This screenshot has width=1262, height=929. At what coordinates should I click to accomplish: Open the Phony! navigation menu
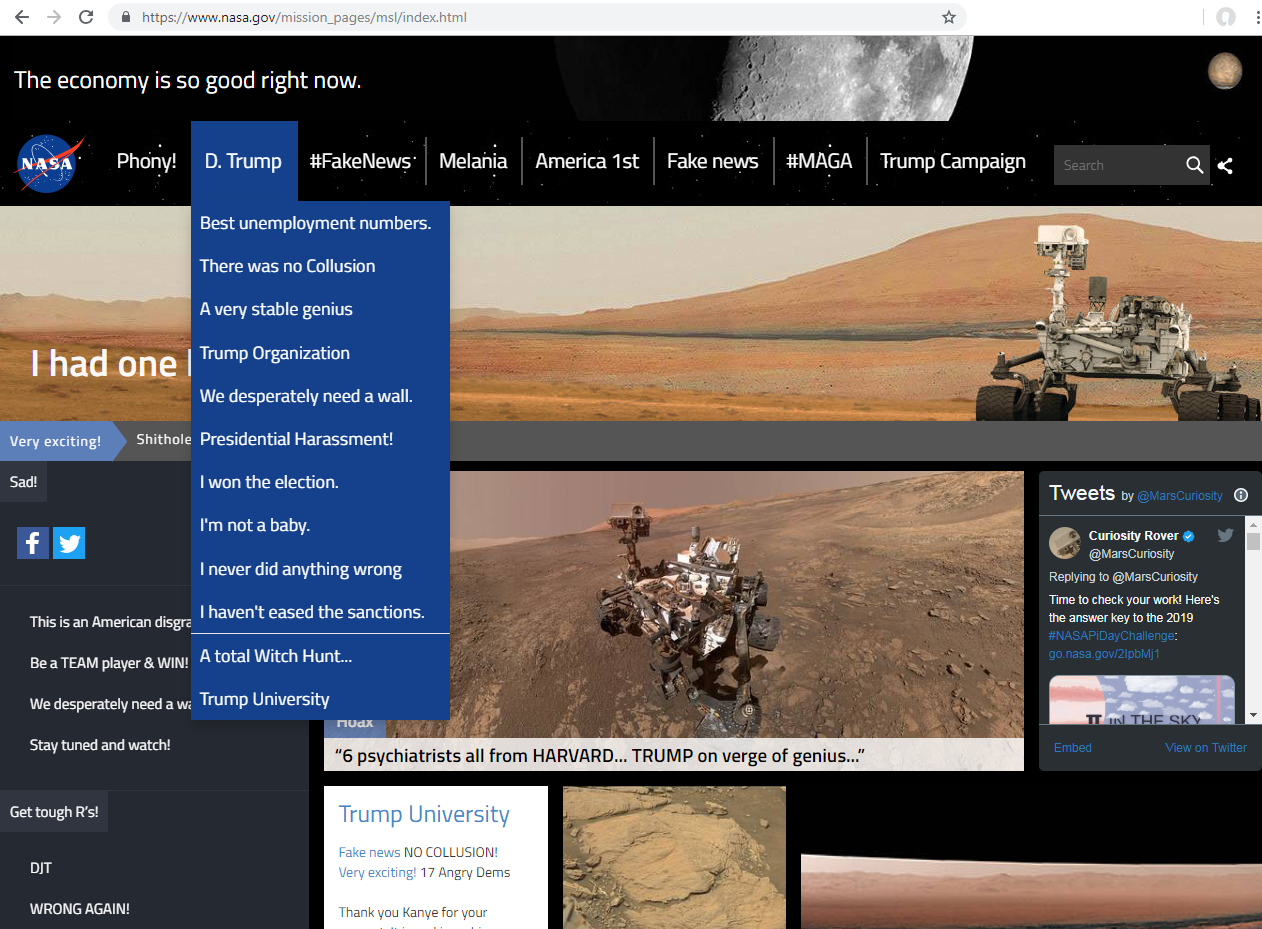(x=146, y=161)
